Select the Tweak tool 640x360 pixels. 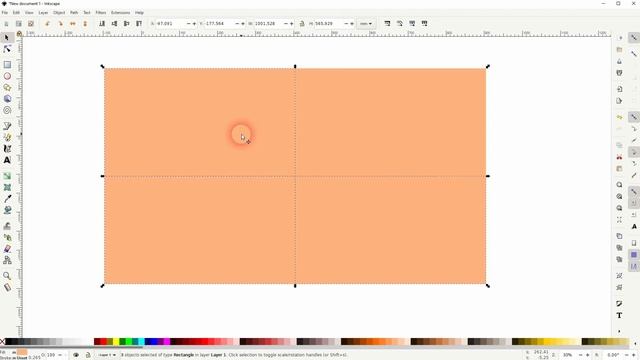point(7,226)
